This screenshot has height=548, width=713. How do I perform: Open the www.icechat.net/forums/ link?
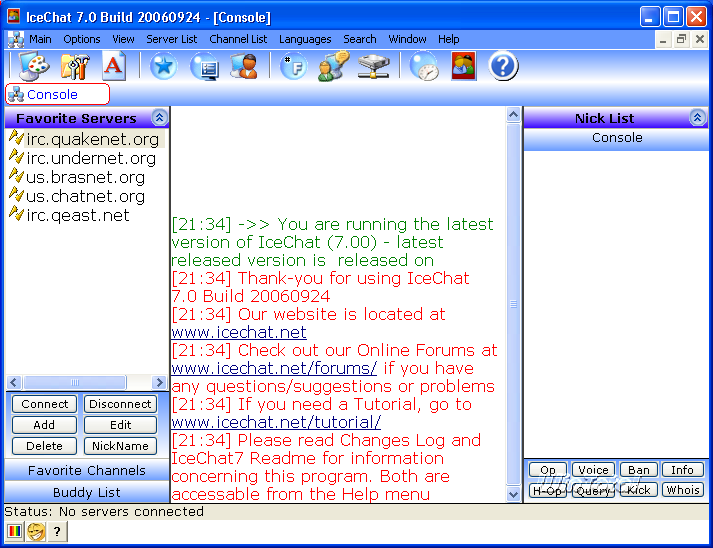(x=274, y=368)
